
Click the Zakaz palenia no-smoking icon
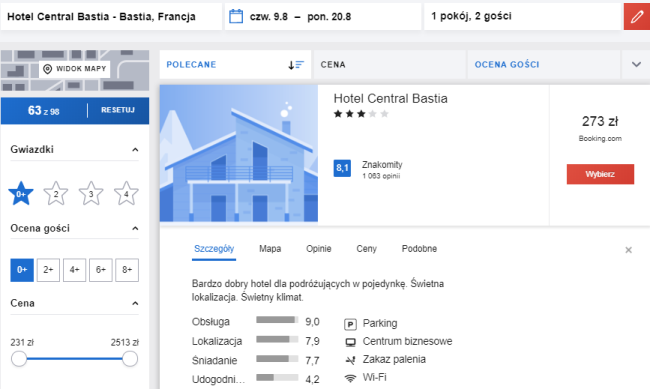350,360
